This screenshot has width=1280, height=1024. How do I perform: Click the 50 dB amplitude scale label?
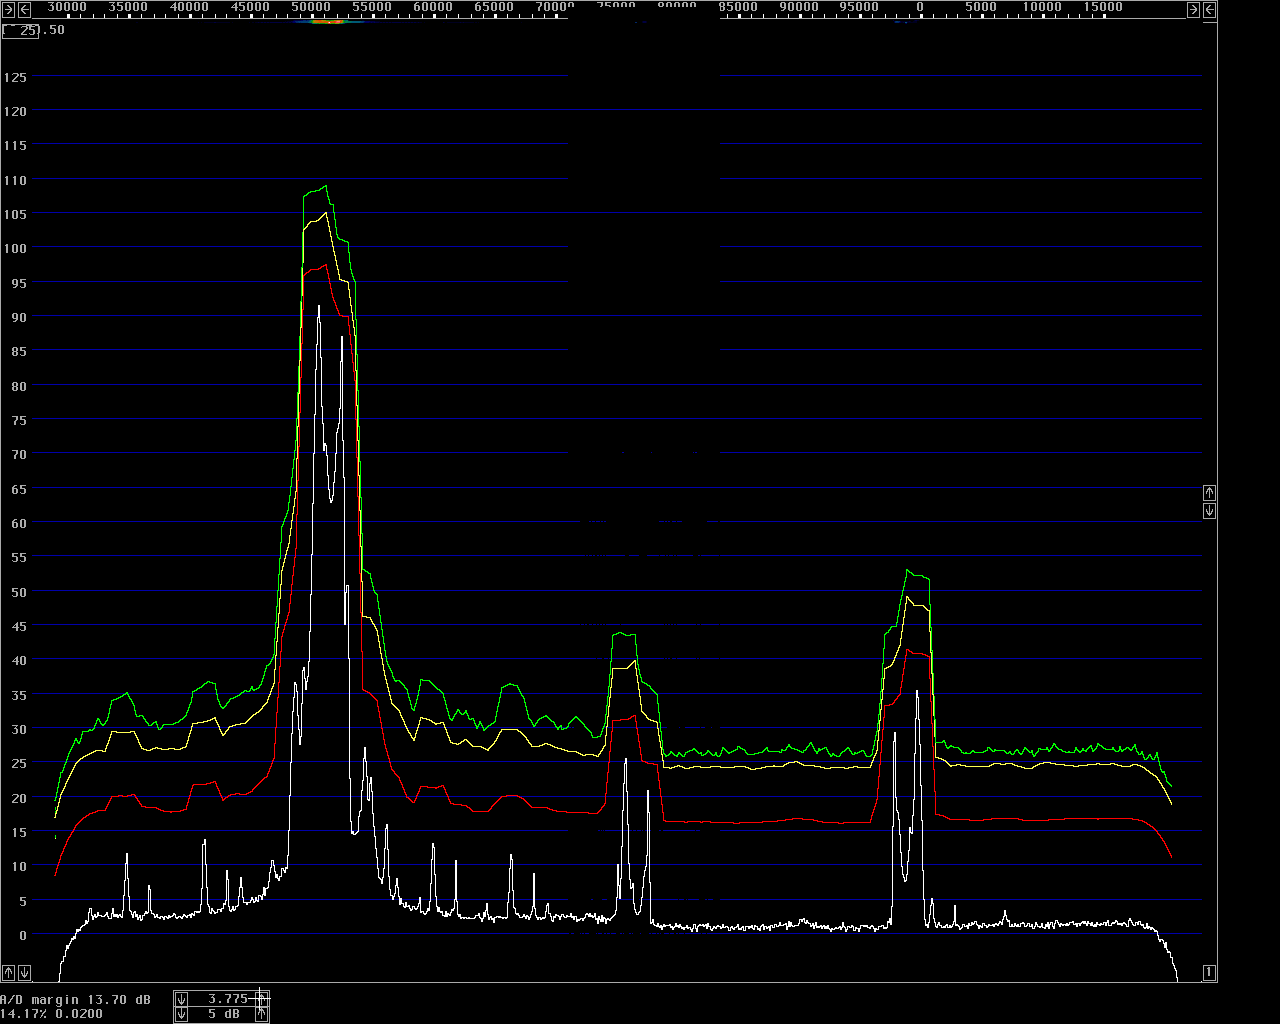pyautogui.click(x=19, y=592)
